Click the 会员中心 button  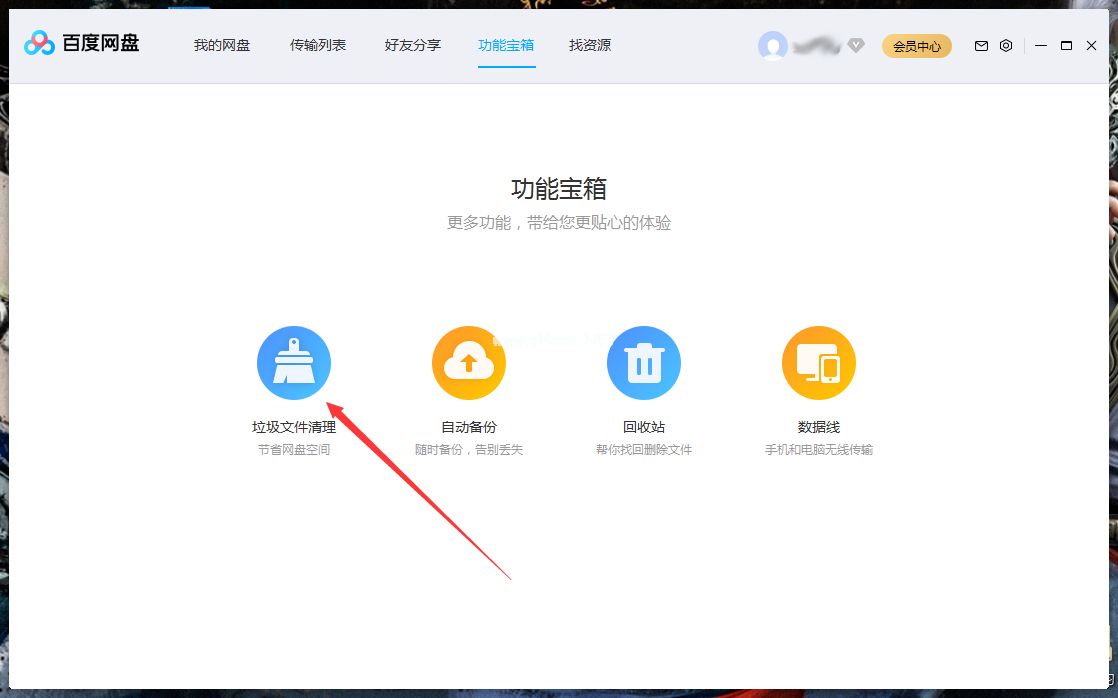[916, 46]
